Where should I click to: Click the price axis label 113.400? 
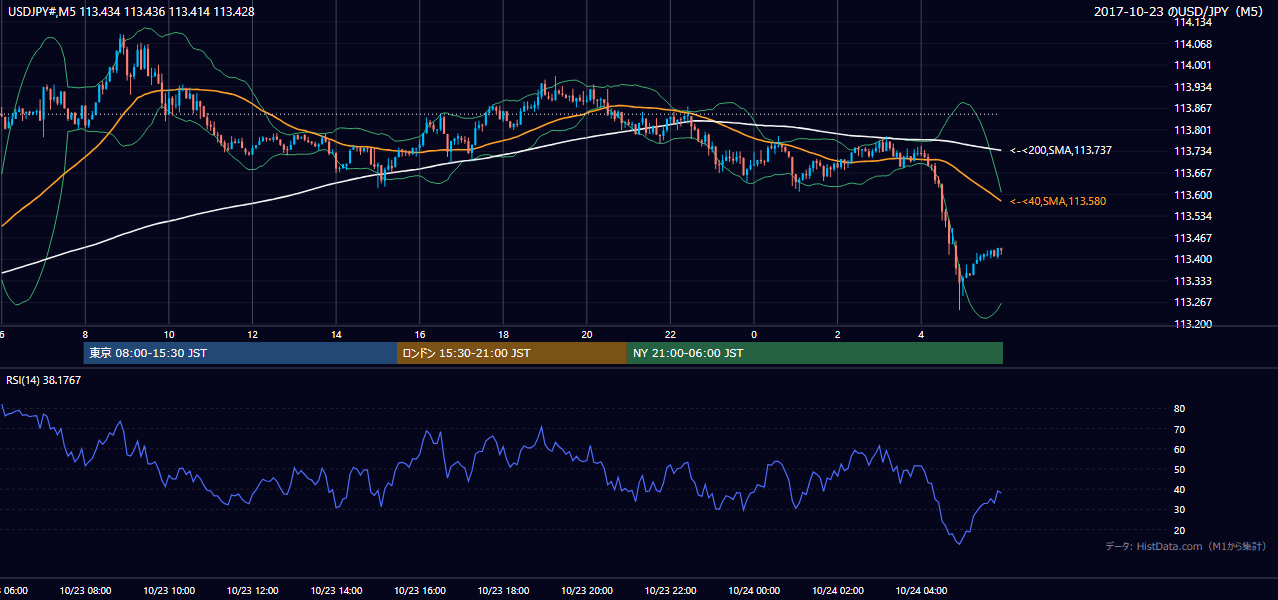[x=1191, y=259]
